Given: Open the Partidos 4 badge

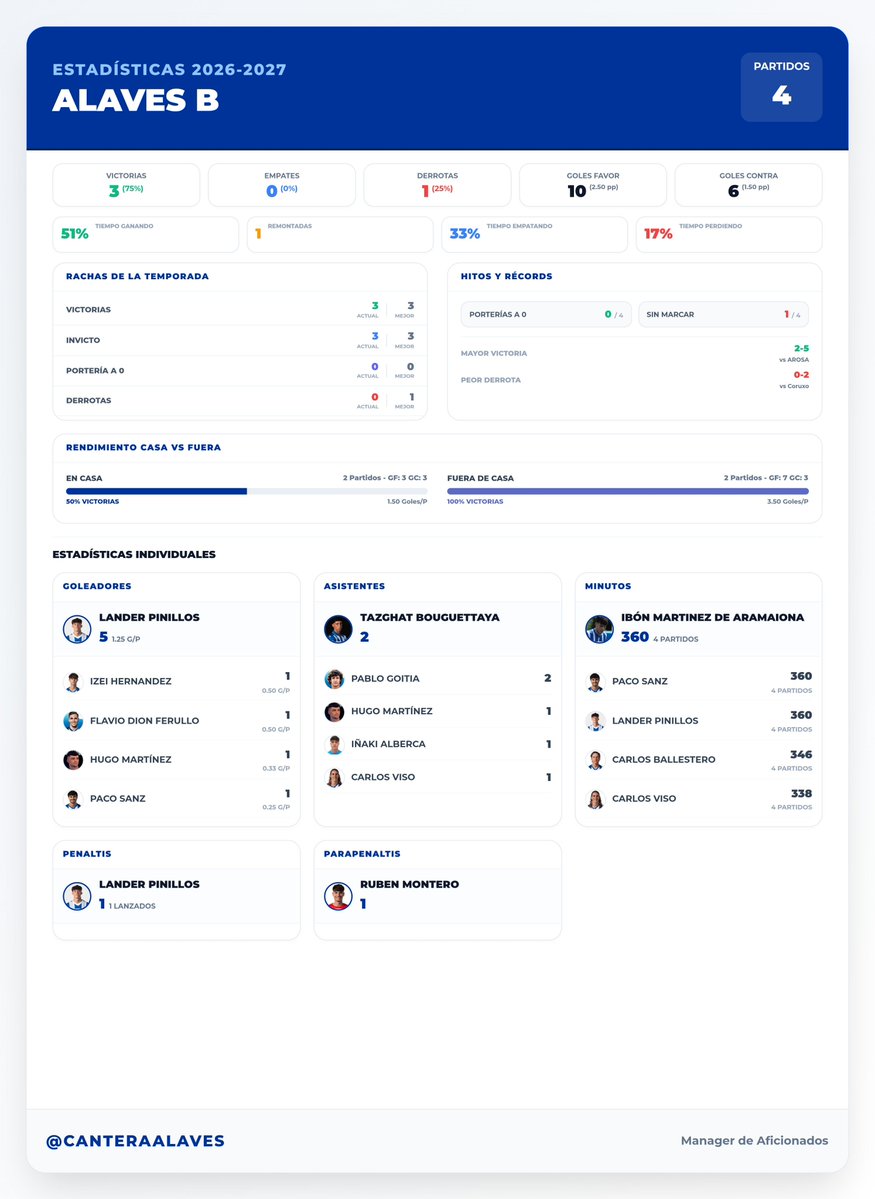Looking at the screenshot, I should coord(781,87).
